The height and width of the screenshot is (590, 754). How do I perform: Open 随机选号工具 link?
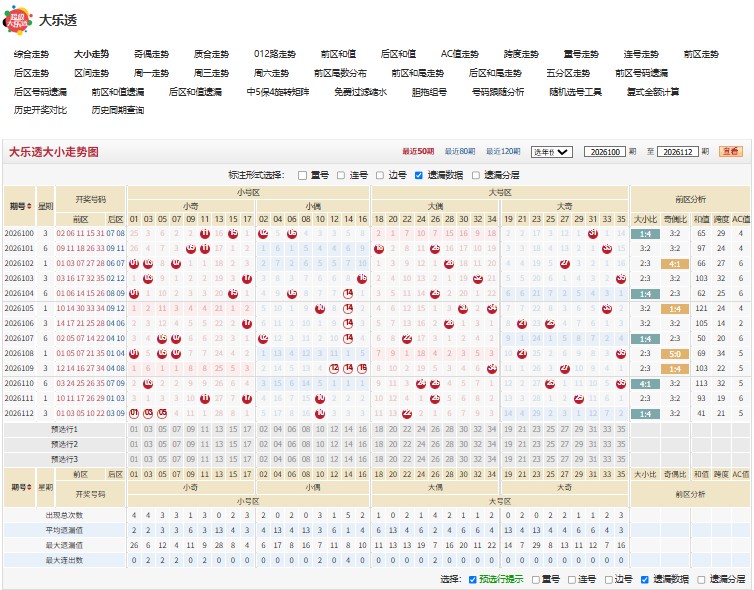[576, 92]
